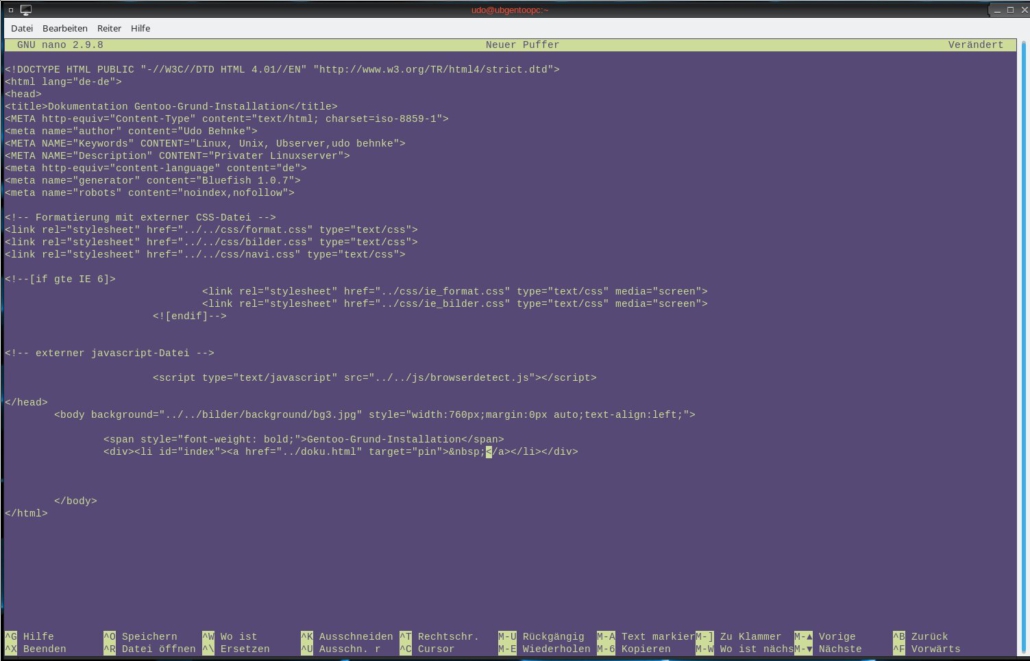Screen dimensions: 1030x661
Task: Click the meta author Udo Behnke line
Action: click(x=131, y=131)
